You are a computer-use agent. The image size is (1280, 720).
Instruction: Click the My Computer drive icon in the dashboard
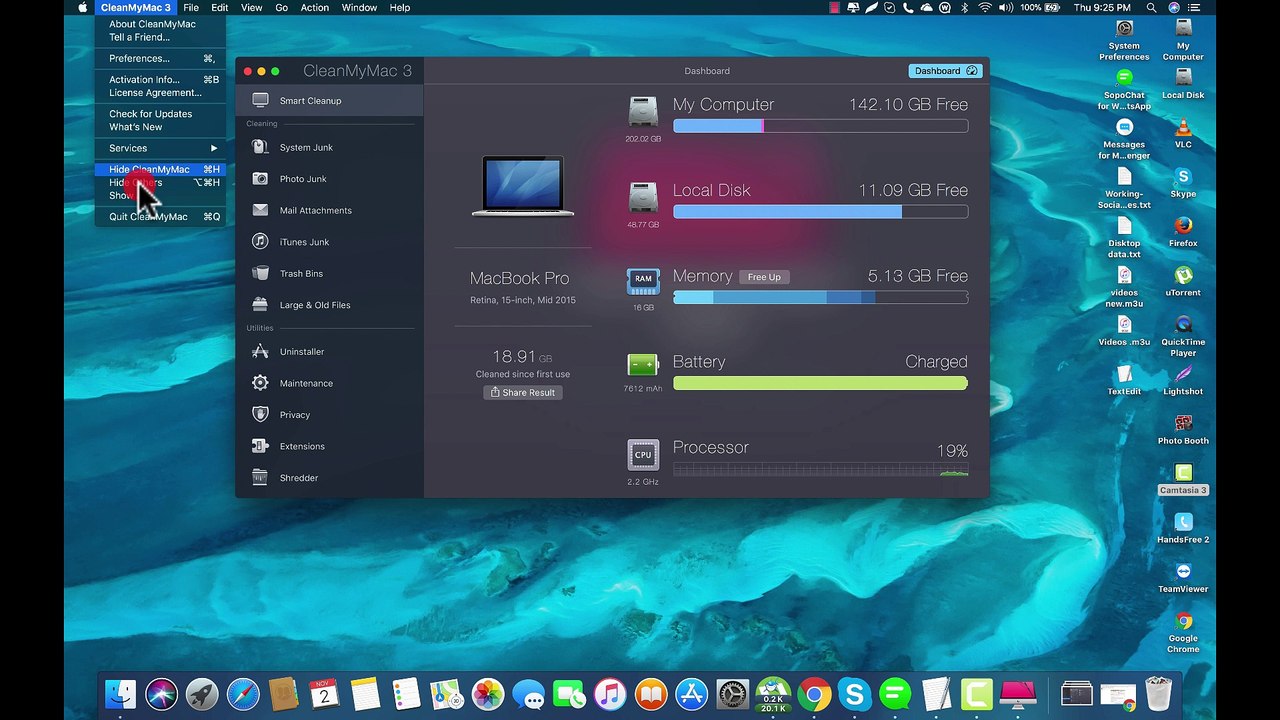[x=643, y=112]
